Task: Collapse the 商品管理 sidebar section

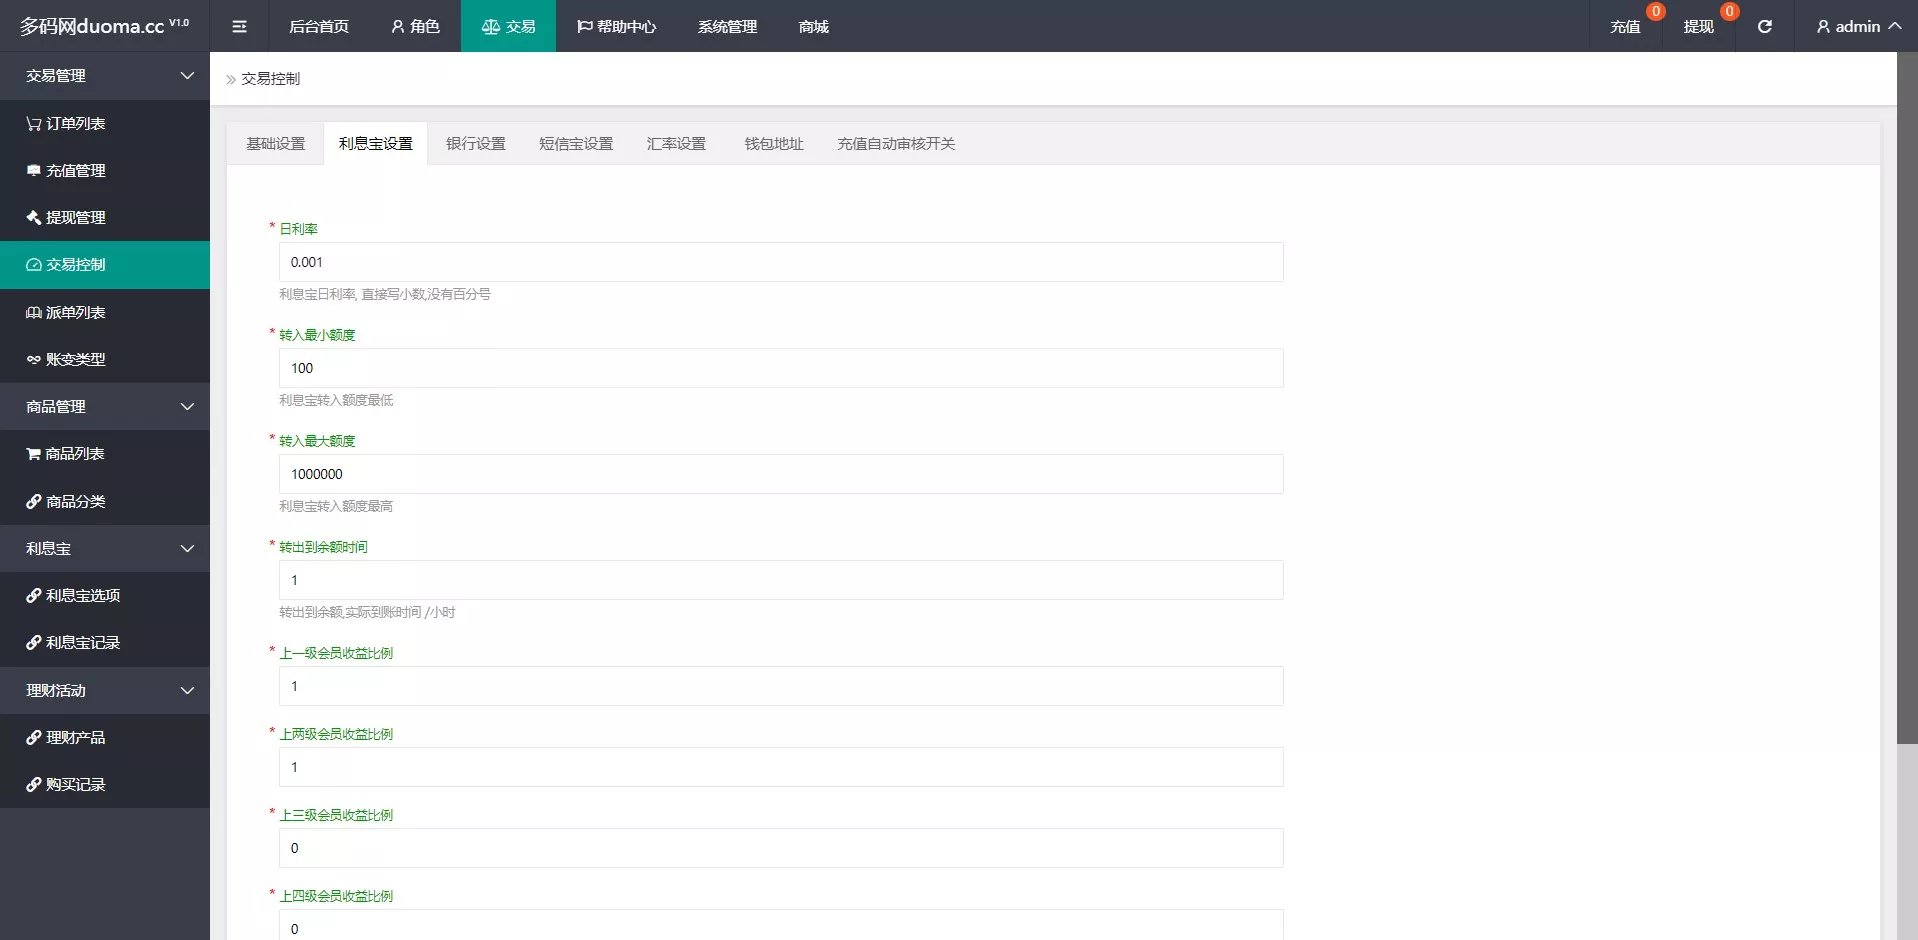Action: [x=186, y=407]
